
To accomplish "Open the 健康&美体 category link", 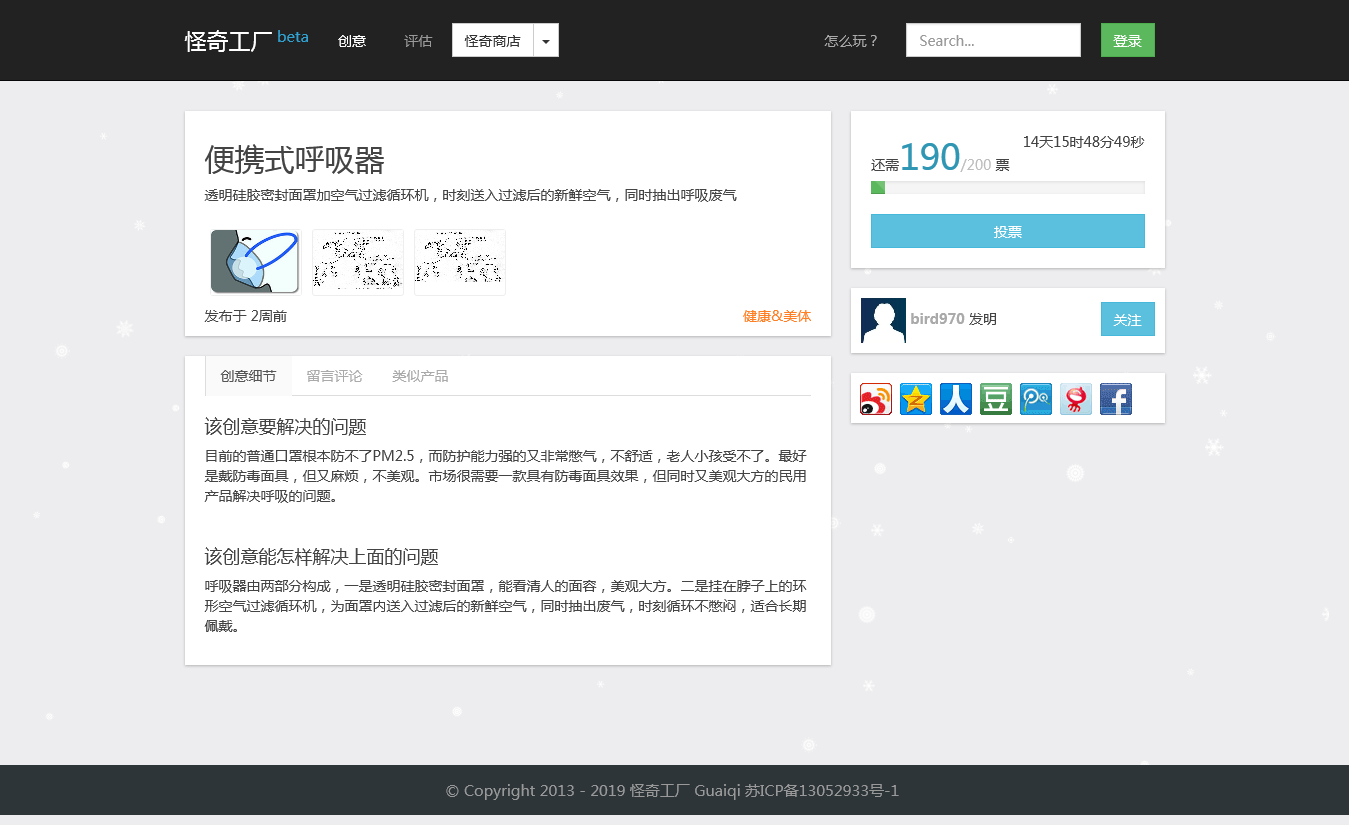I will [777, 316].
